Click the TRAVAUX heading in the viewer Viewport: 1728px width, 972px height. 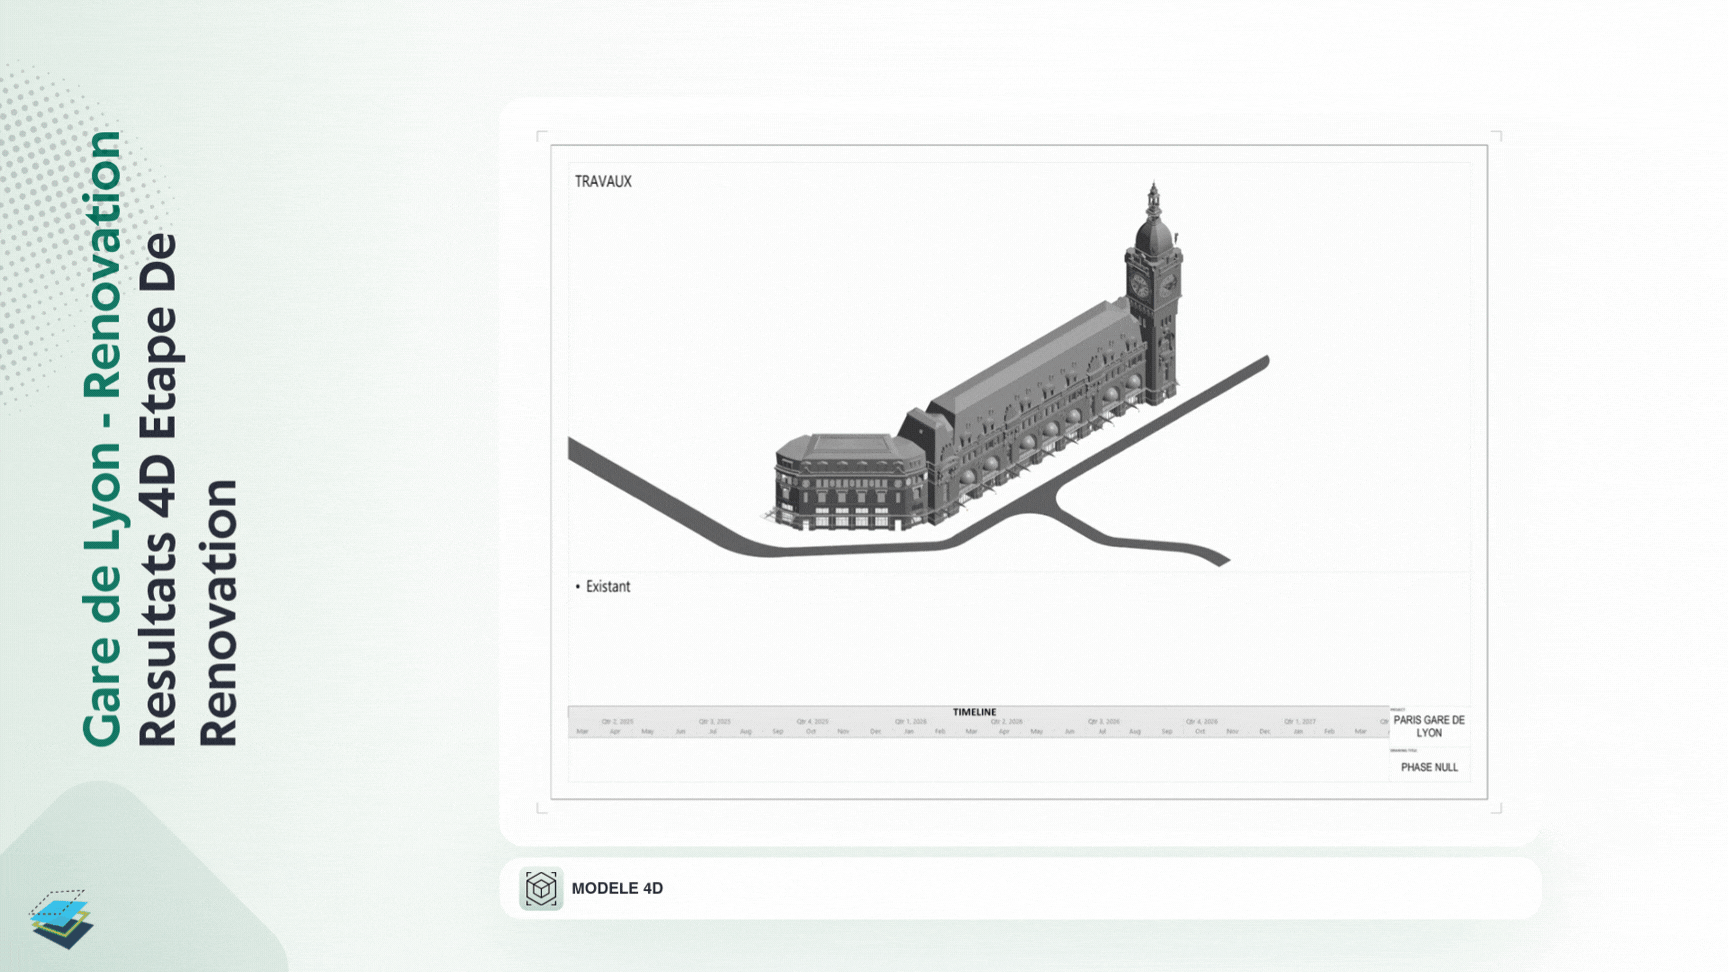(603, 181)
